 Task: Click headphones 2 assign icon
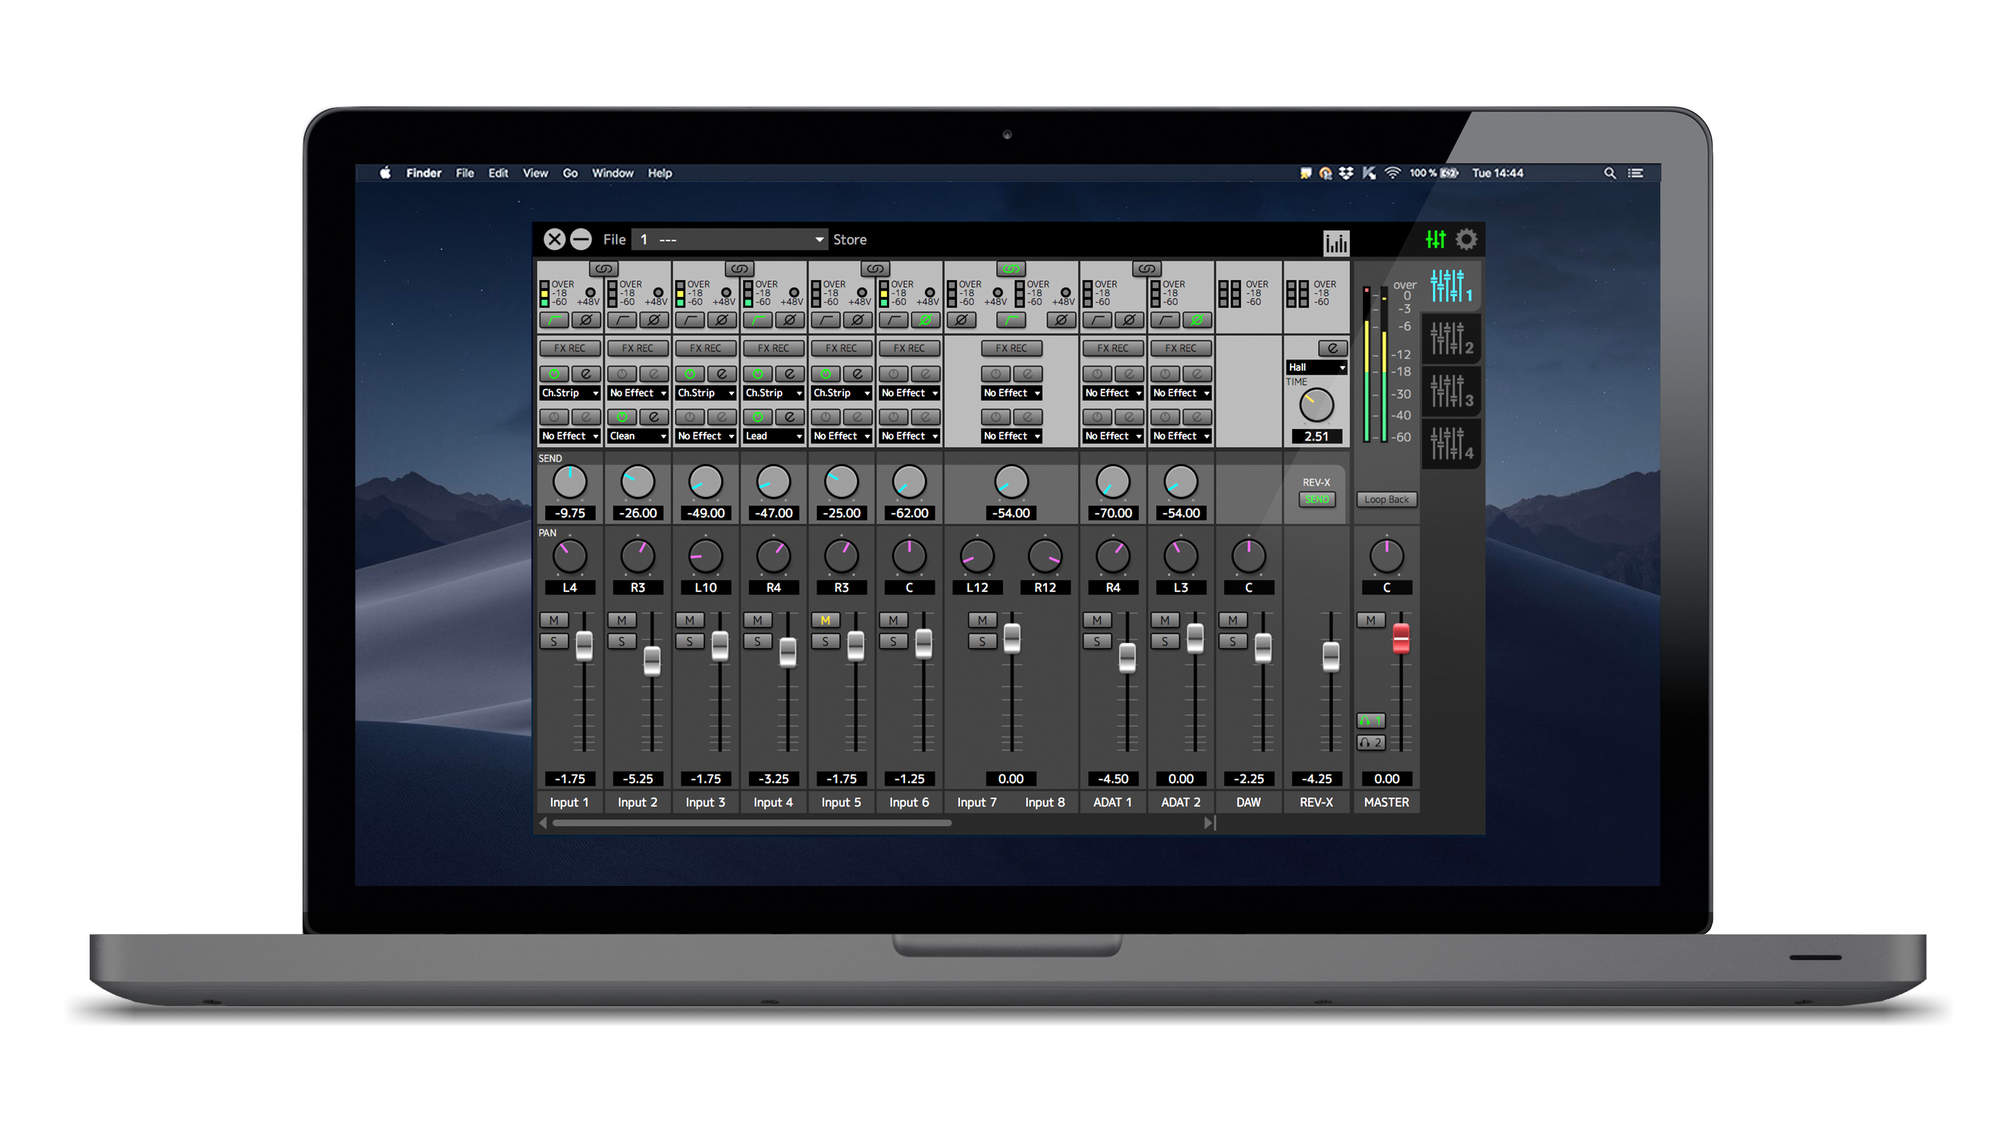pos(1370,742)
